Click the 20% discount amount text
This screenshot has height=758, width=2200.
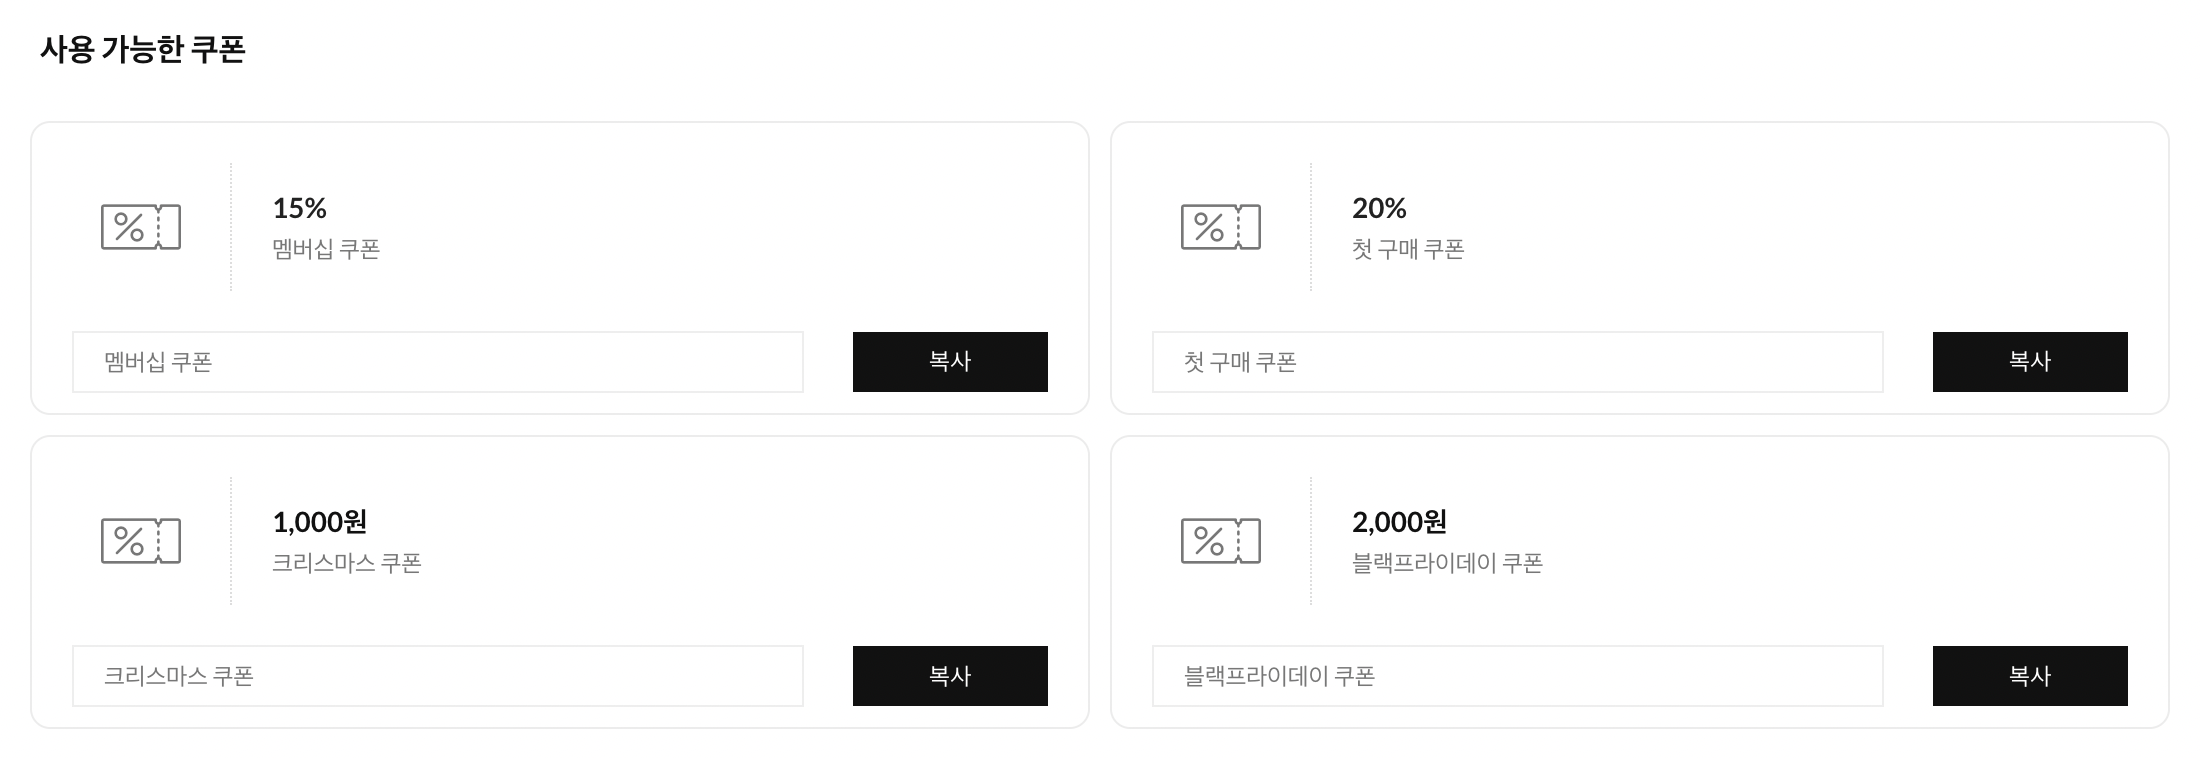[1379, 208]
